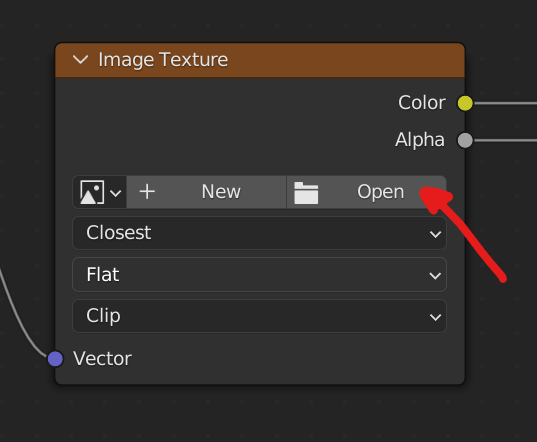Screen dimensions: 537x442
Task: Click the plus icon for a new image
Action: [x=147, y=191]
